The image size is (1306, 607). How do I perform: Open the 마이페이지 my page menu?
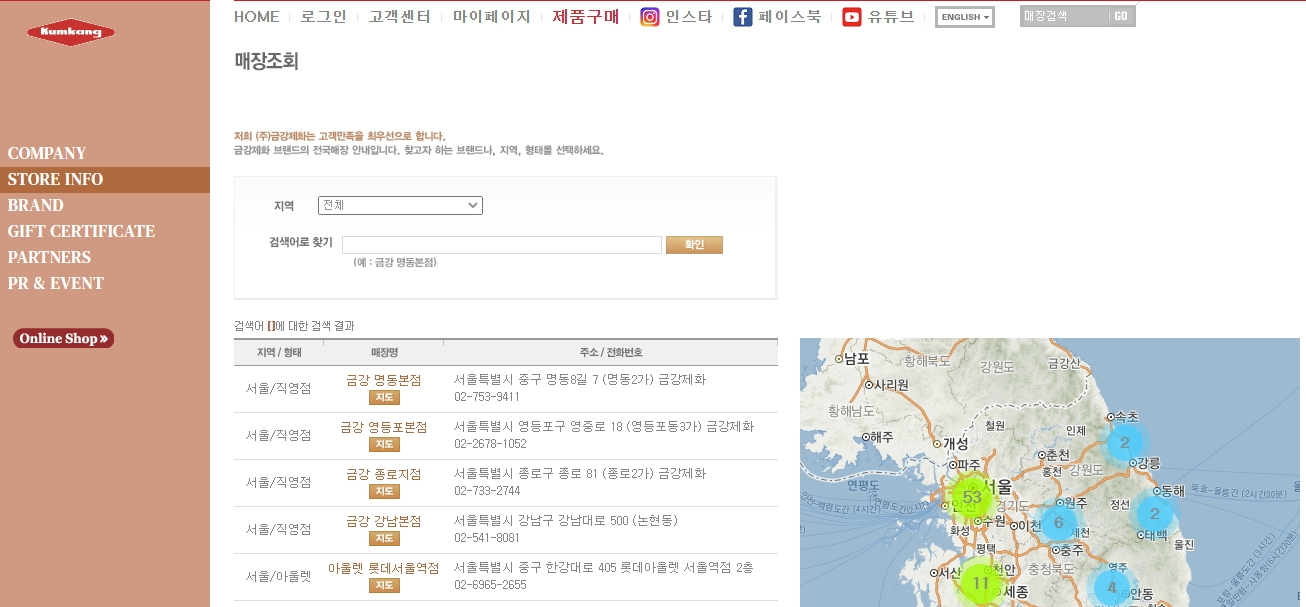[x=491, y=17]
